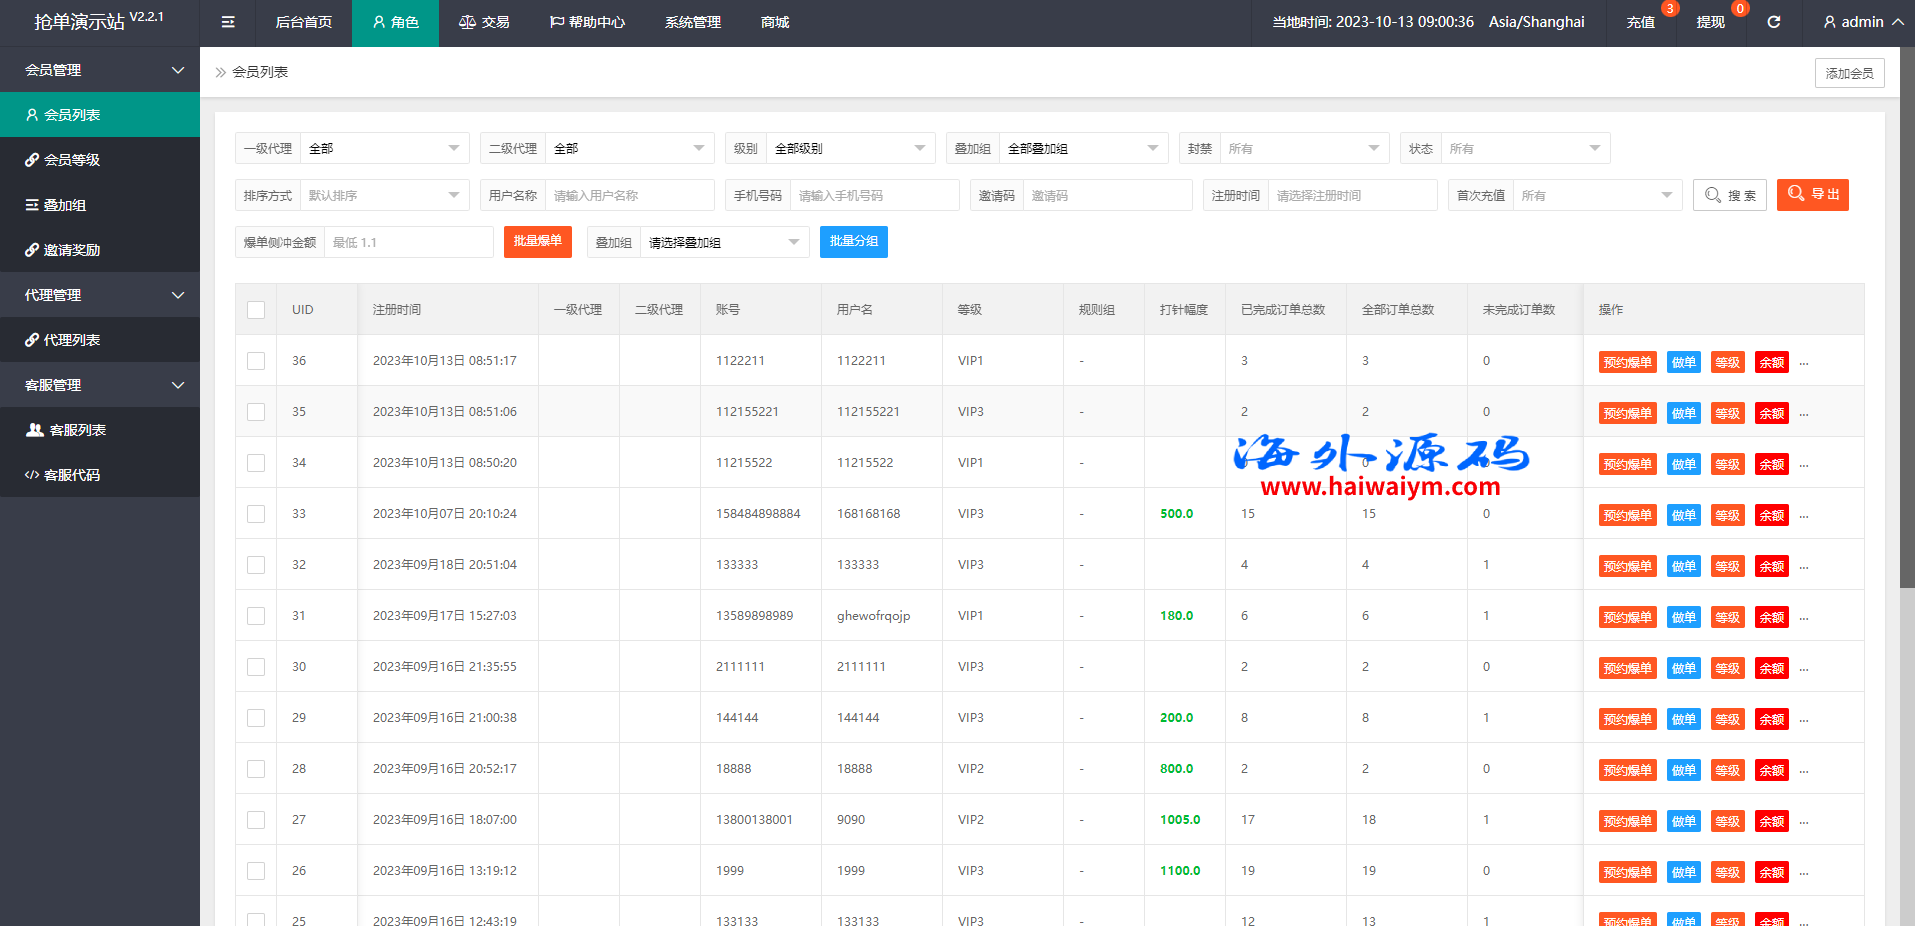
Task: Click the 添加会员 button
Action: [x=1849, y=73]
